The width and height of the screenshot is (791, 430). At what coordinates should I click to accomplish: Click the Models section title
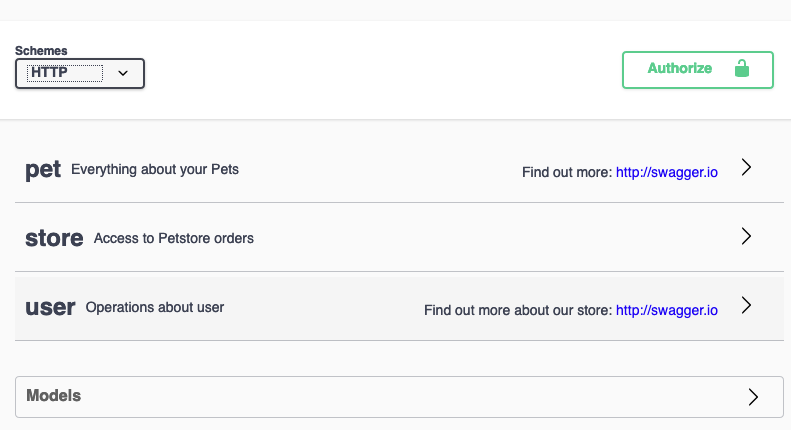point(53,396)
